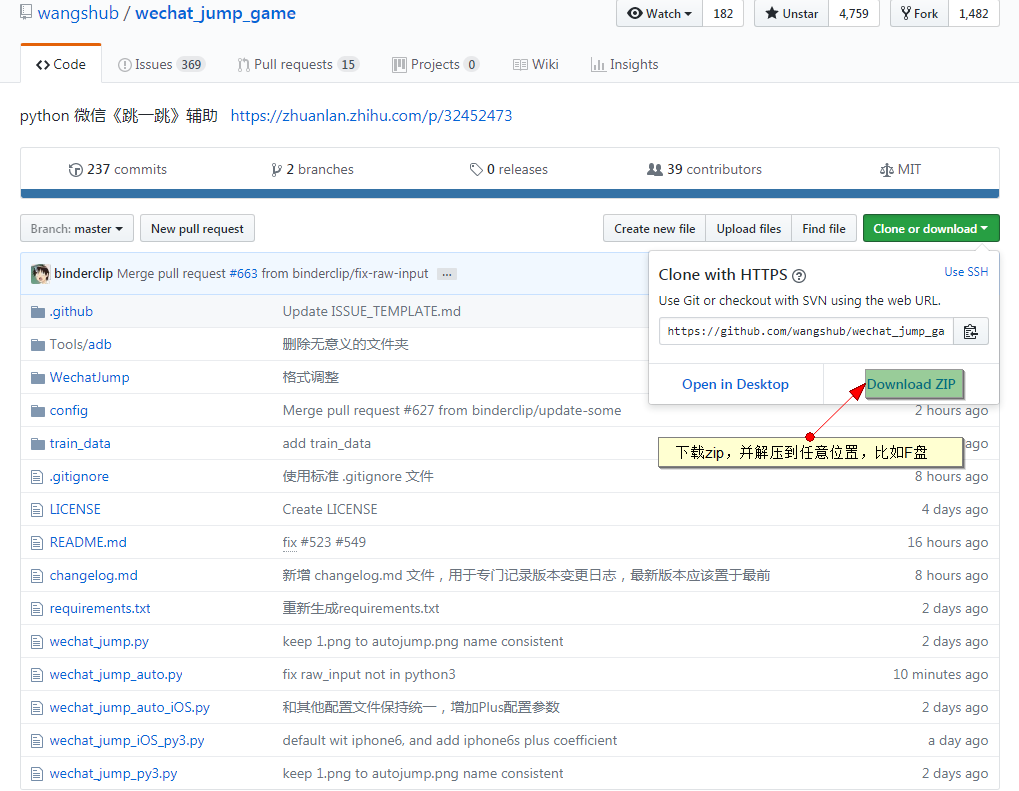Open the wechat_jump_game repository link
The height and width of the screenshot is (791, 1019).
tap(215, 14)
